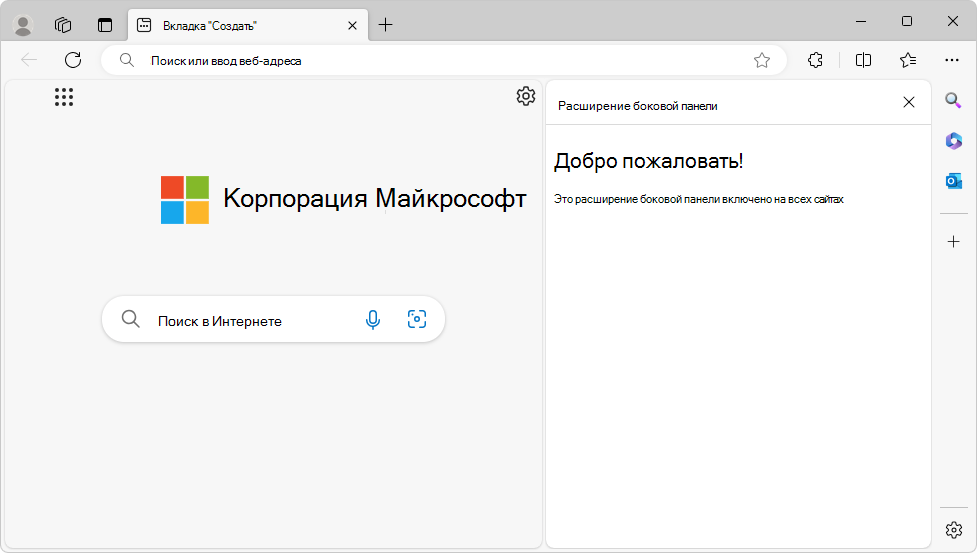Select the Вкладка "Создать" tab

[x=248, y=26]
